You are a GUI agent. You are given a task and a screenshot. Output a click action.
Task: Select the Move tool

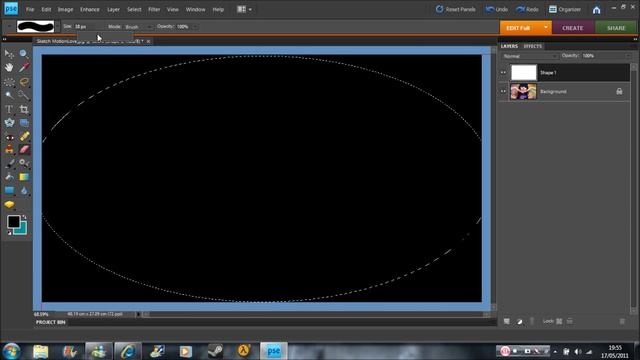tap(9, 54)
